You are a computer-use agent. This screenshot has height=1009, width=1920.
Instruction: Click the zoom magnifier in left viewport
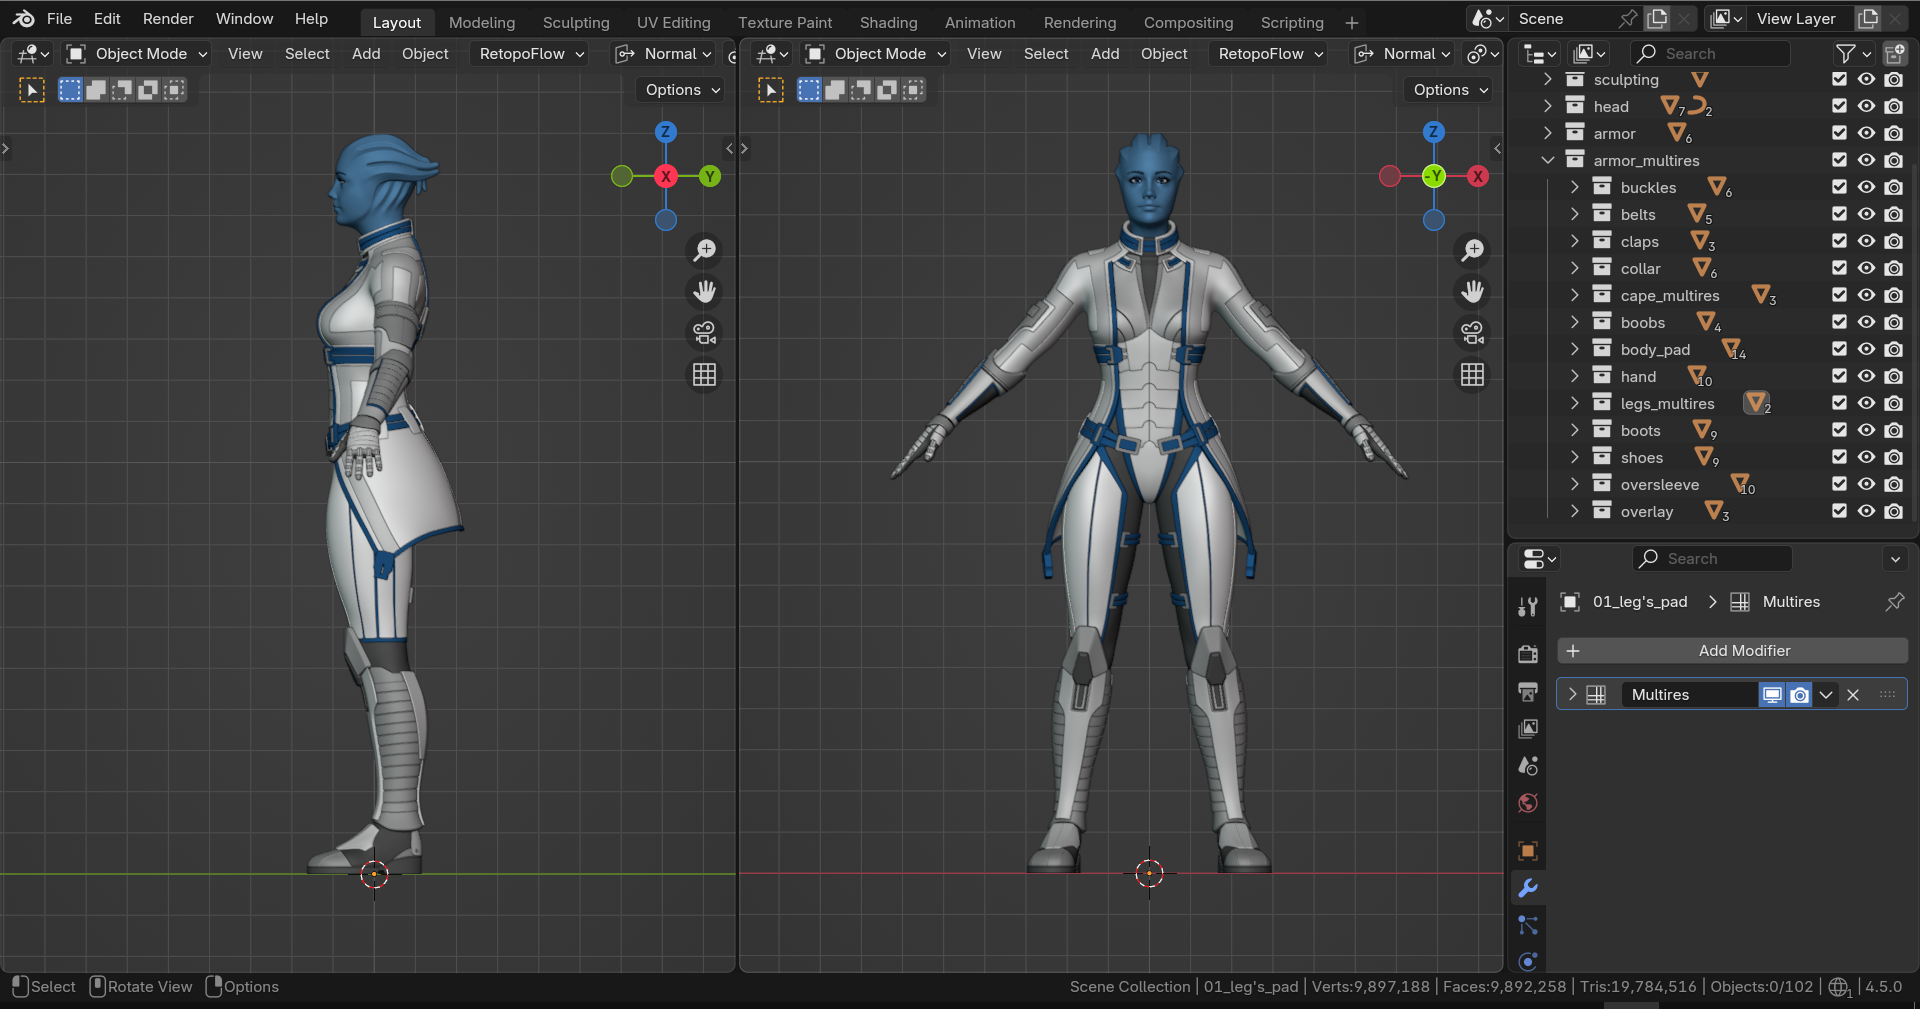(705, 250)
